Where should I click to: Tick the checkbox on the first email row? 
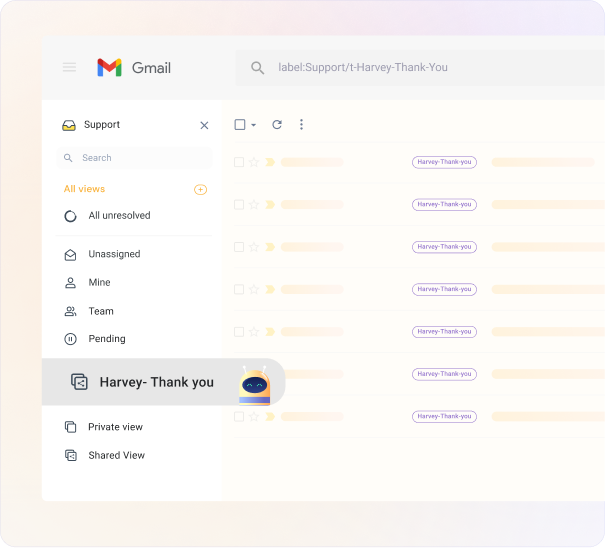[239, 162]
